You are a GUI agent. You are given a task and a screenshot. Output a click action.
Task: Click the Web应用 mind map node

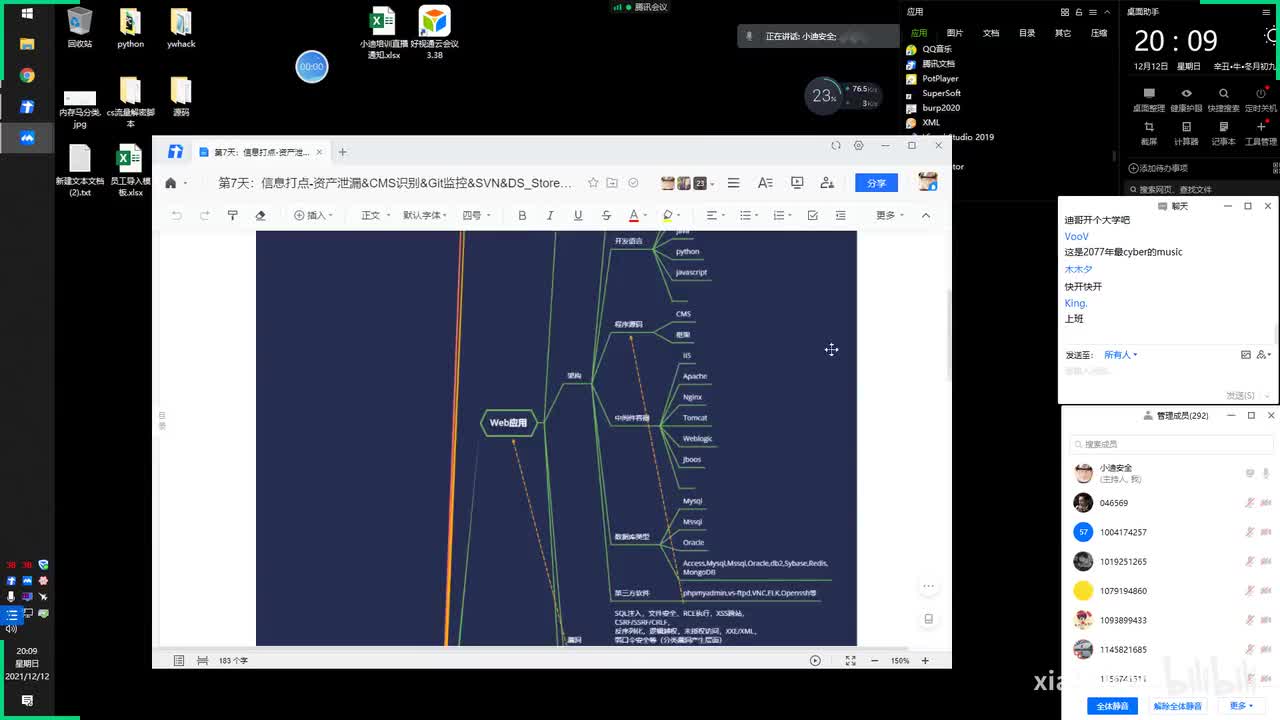click(x=508, y=423)
